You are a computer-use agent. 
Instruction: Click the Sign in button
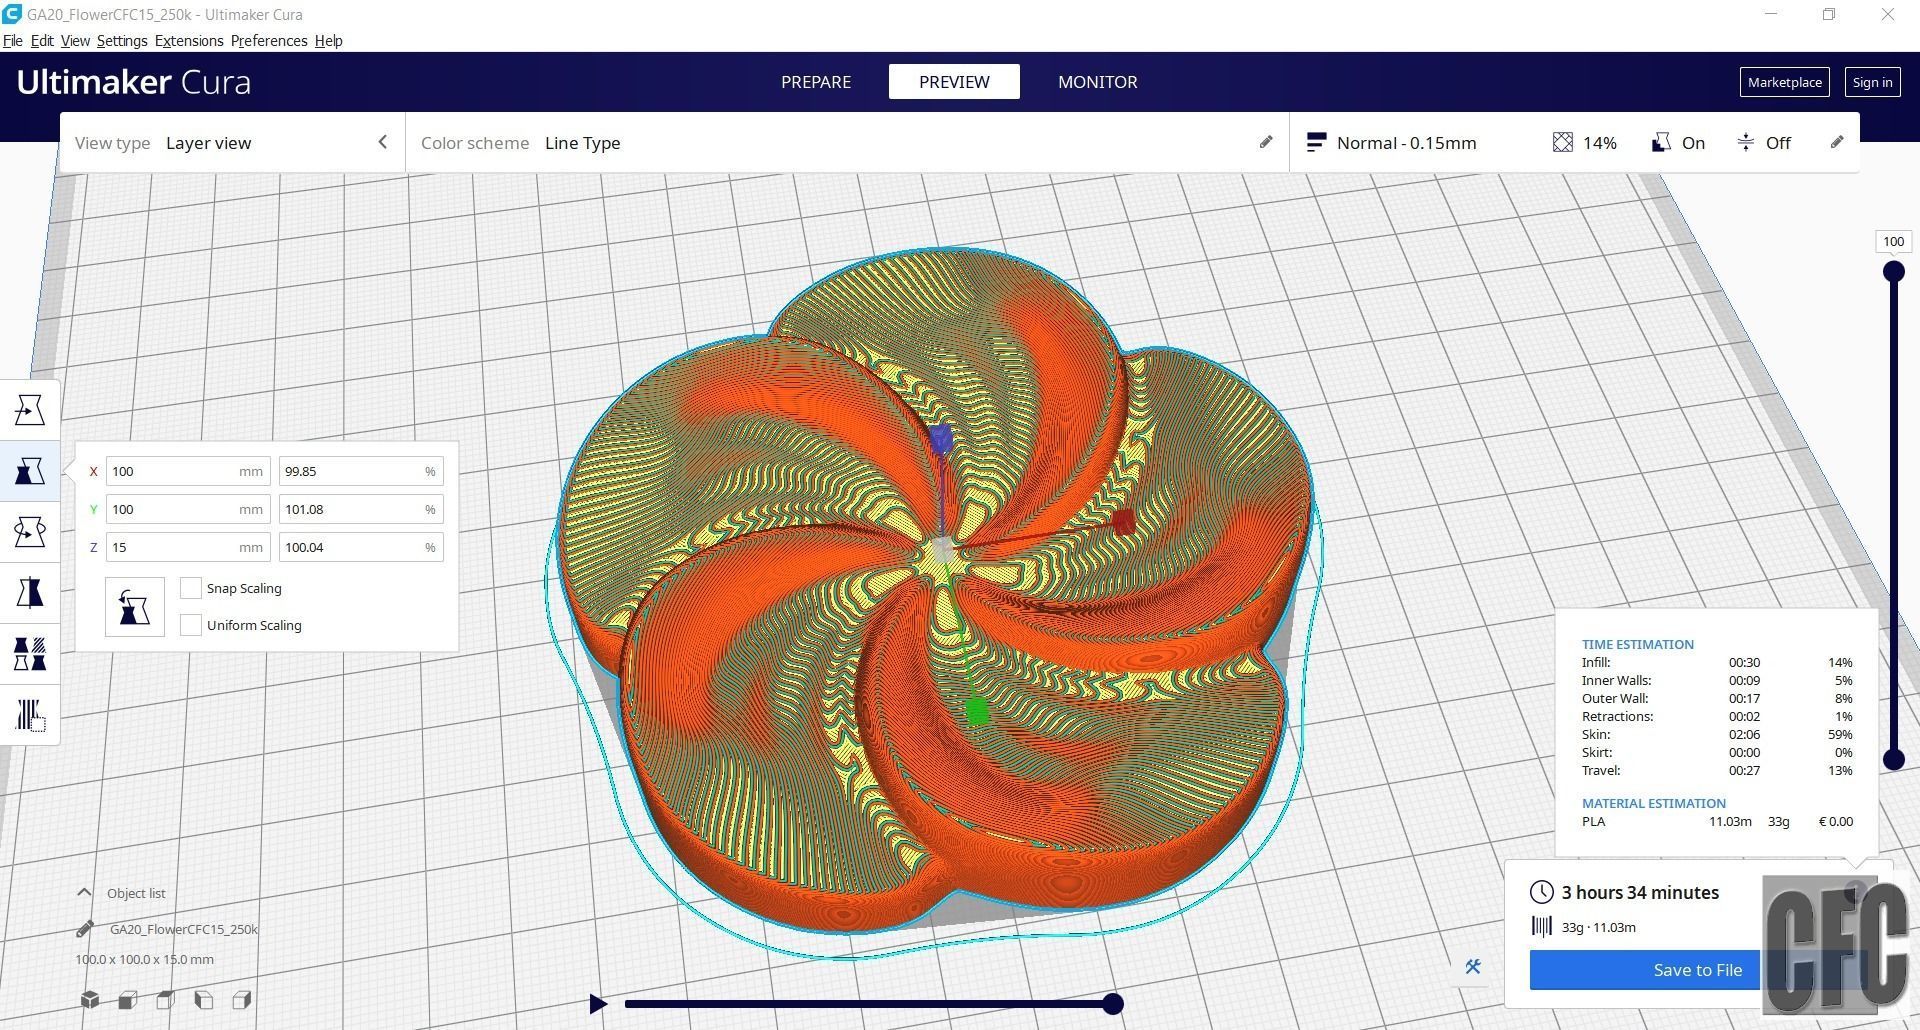(1872, 82)
